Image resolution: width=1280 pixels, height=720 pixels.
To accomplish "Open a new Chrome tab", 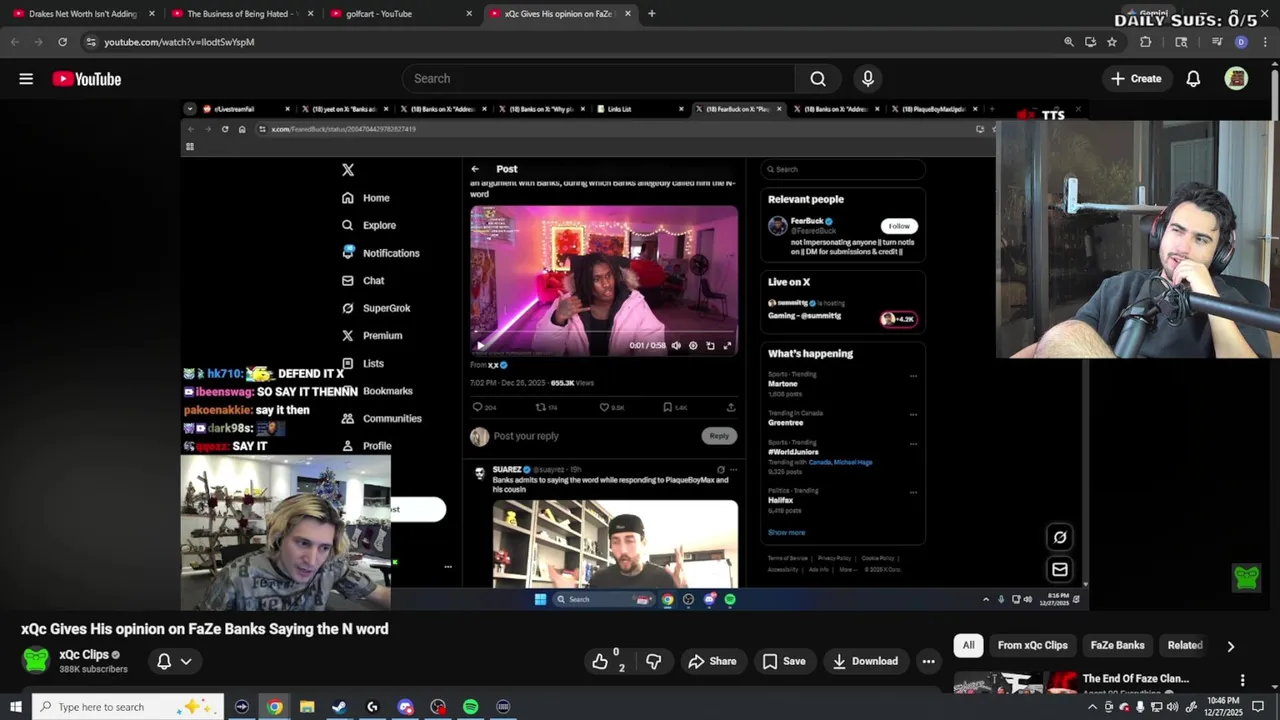I will pos(651,14).
